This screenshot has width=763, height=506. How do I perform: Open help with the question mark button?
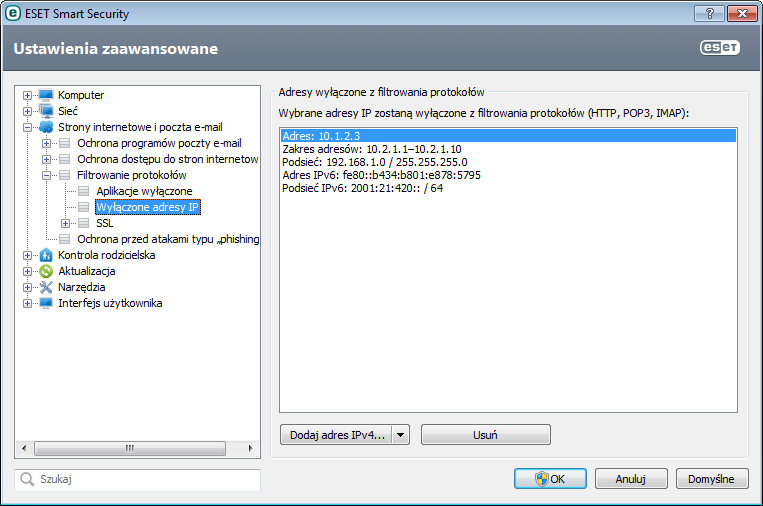click(709, 13)
